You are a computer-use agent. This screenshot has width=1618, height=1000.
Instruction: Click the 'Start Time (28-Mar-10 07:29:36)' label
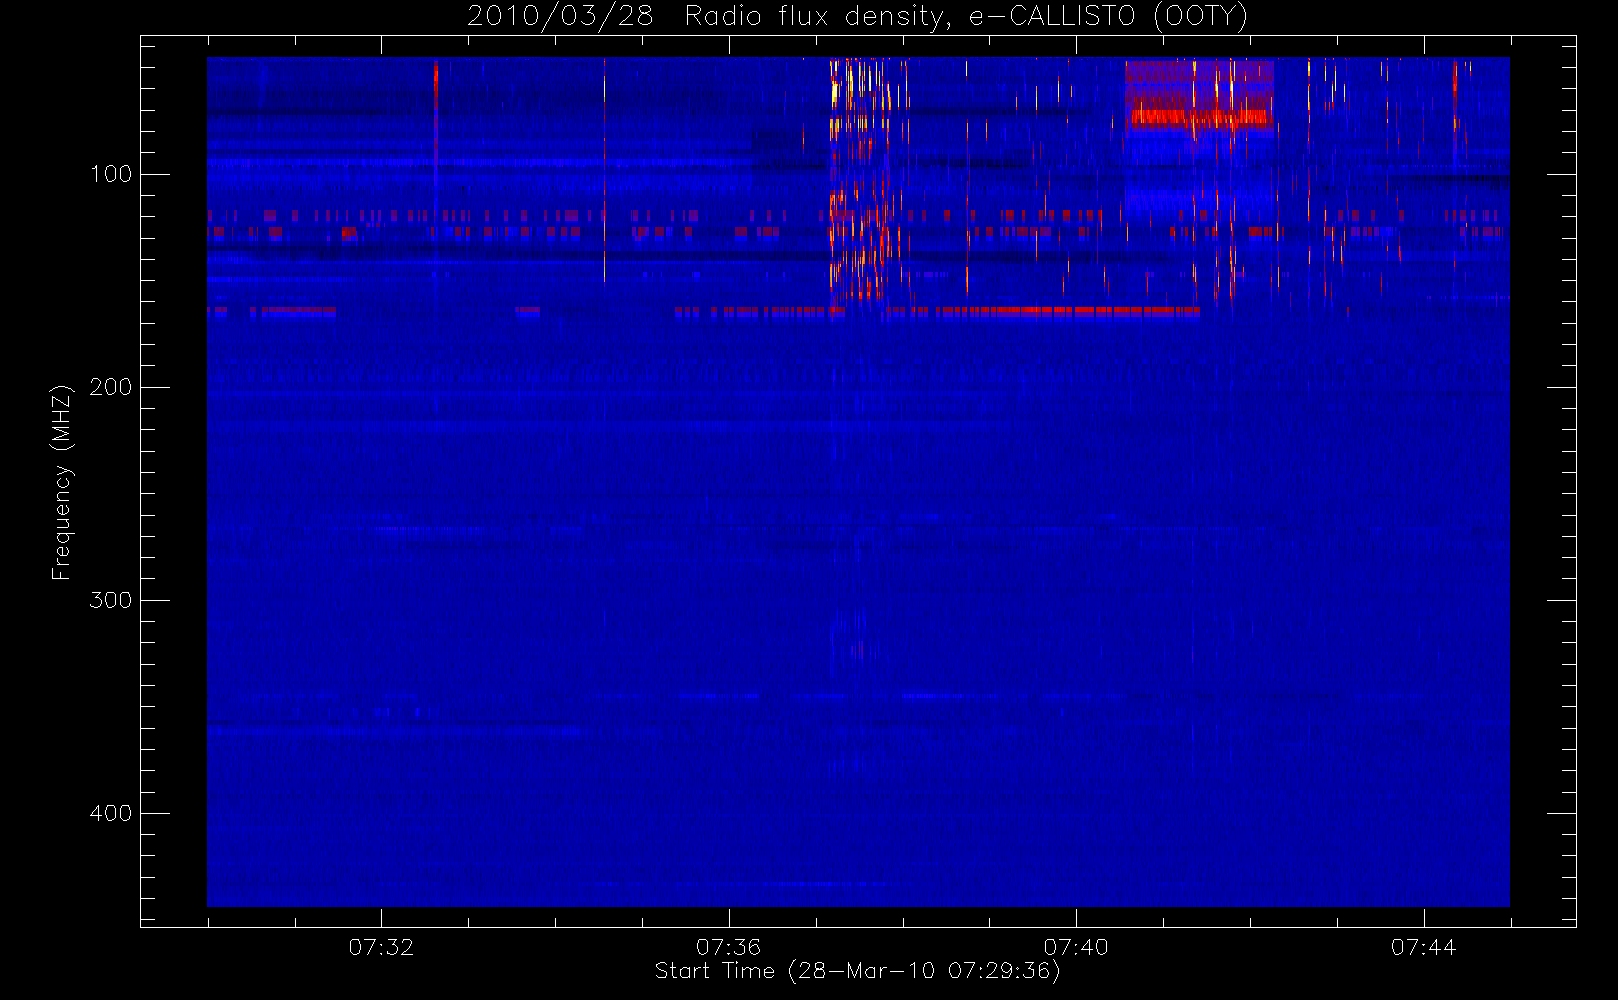tap(857, 971)
